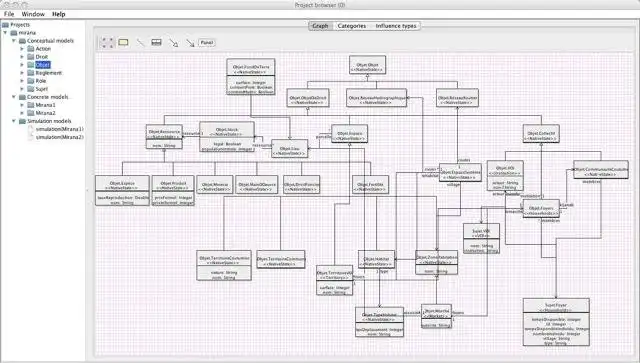This screenshot has width=640, height=363.
Task: Open the Help menu
Action: click(59, 14)
